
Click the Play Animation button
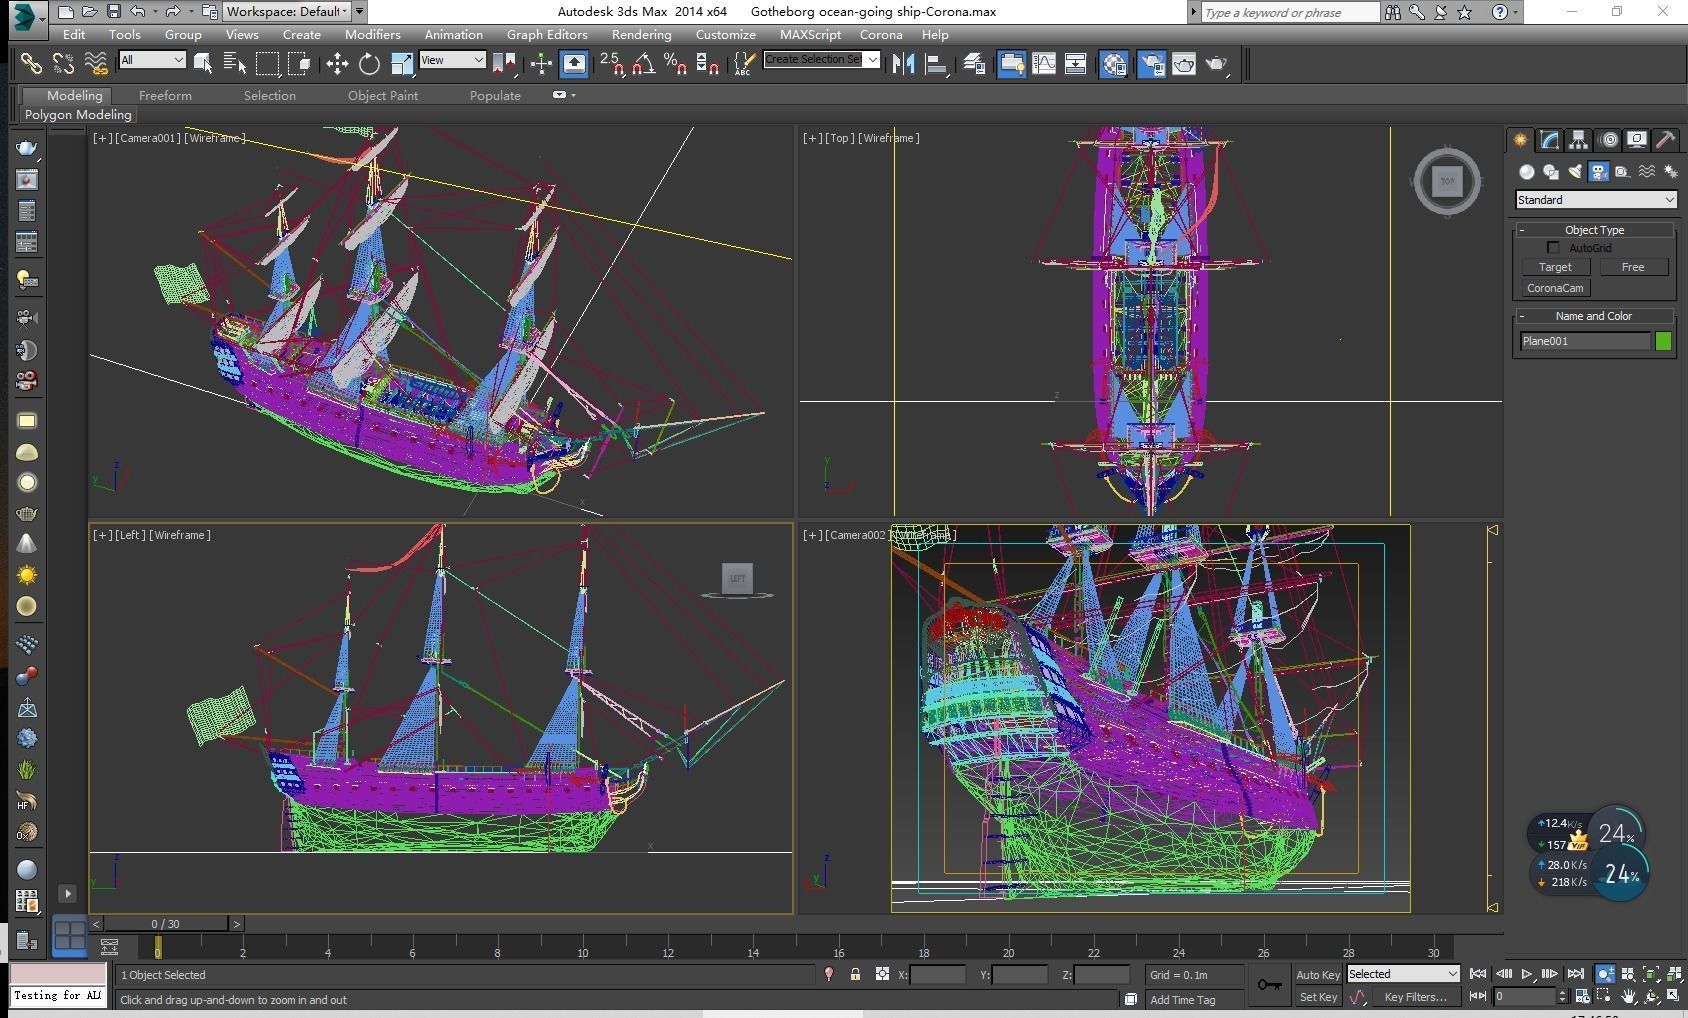tap(1527, 974)
